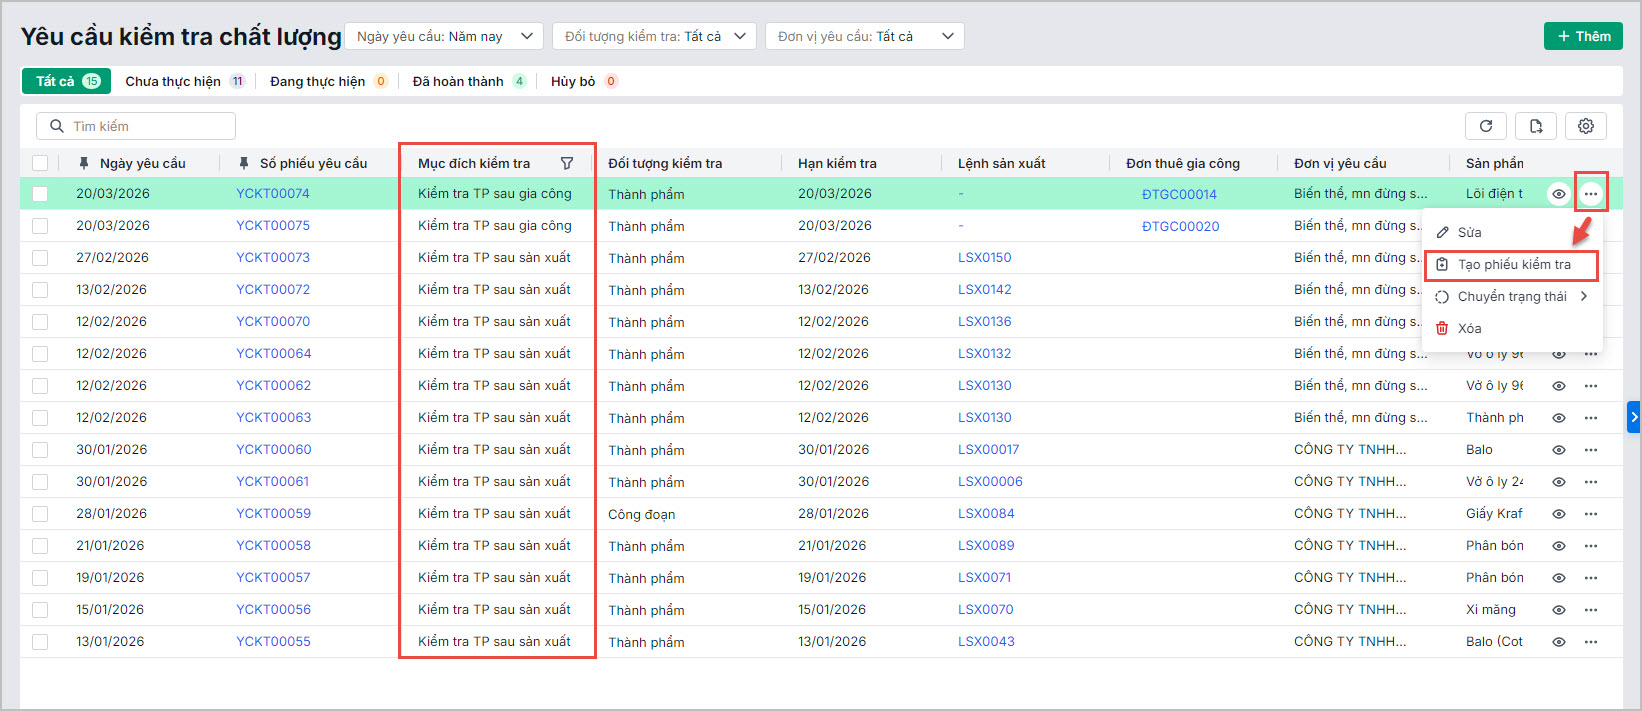Expand the Đơn vị yêu cầu dropdown
The height and width of the screenshot is (711, 1642).
click(864, 36)
